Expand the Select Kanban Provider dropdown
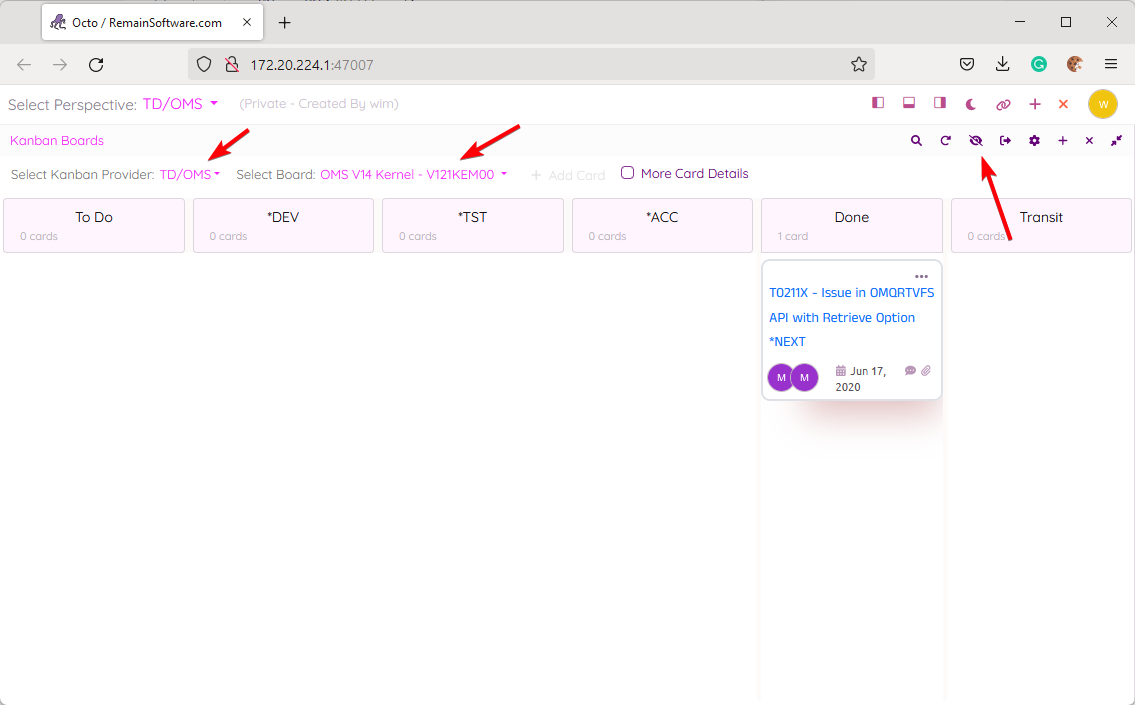The image size is (1135, 705). click(189, 174)
